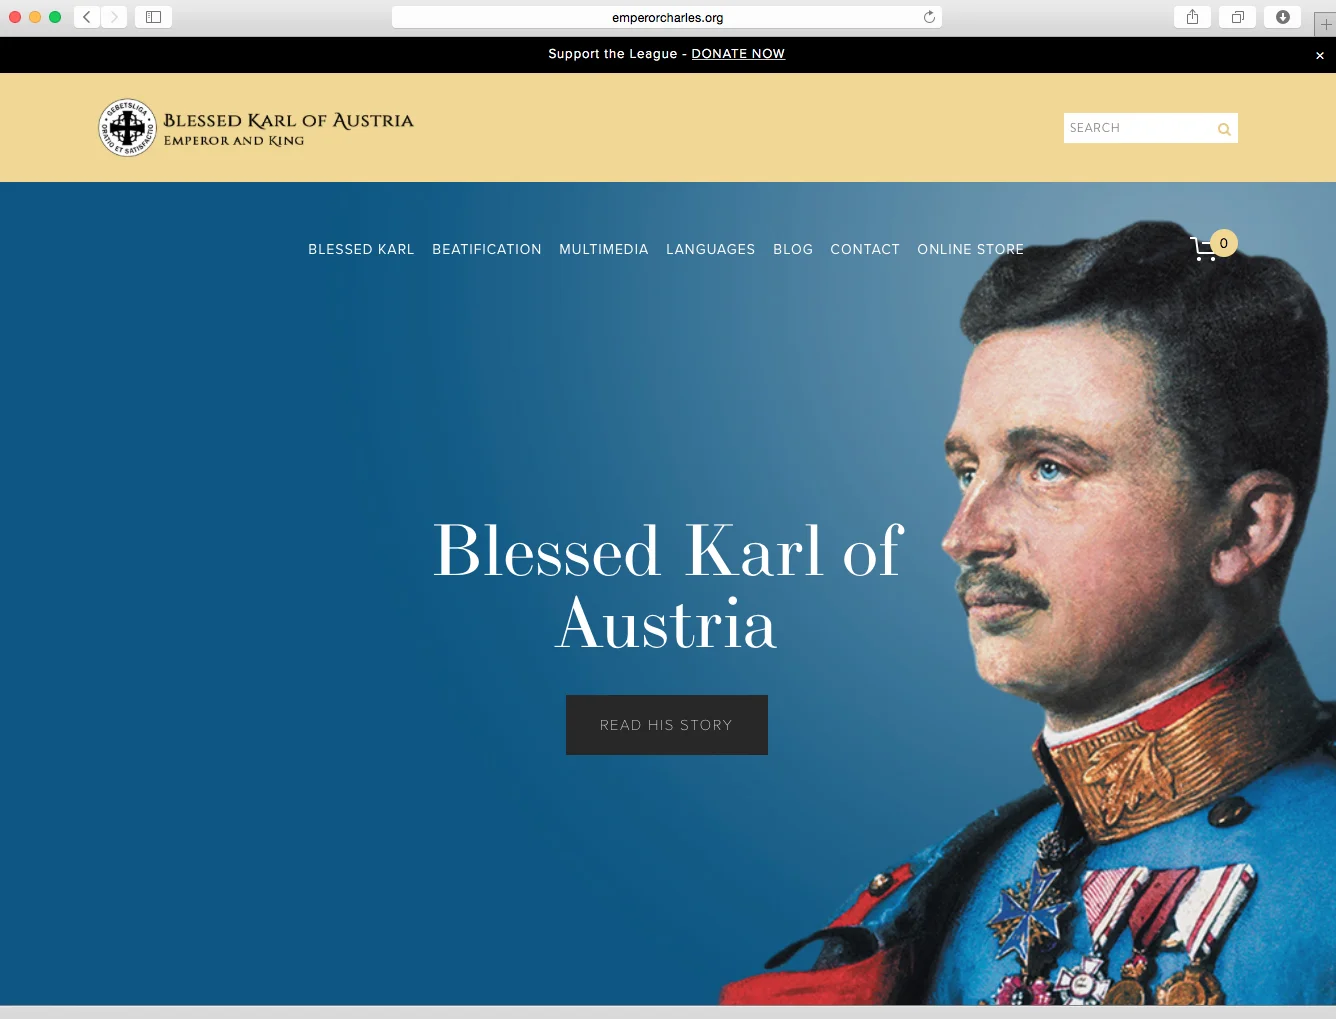Screen dimensions: 1336x1019
Task: Toggle the Safari sidebar icon
Action: (x=153, y=16)
